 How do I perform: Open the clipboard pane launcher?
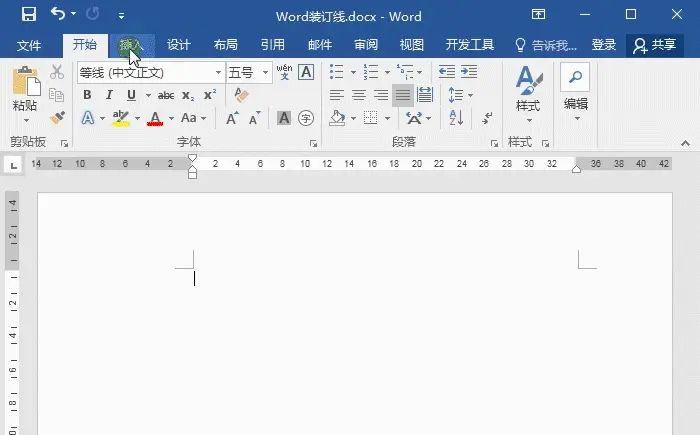tap(64, 143)
